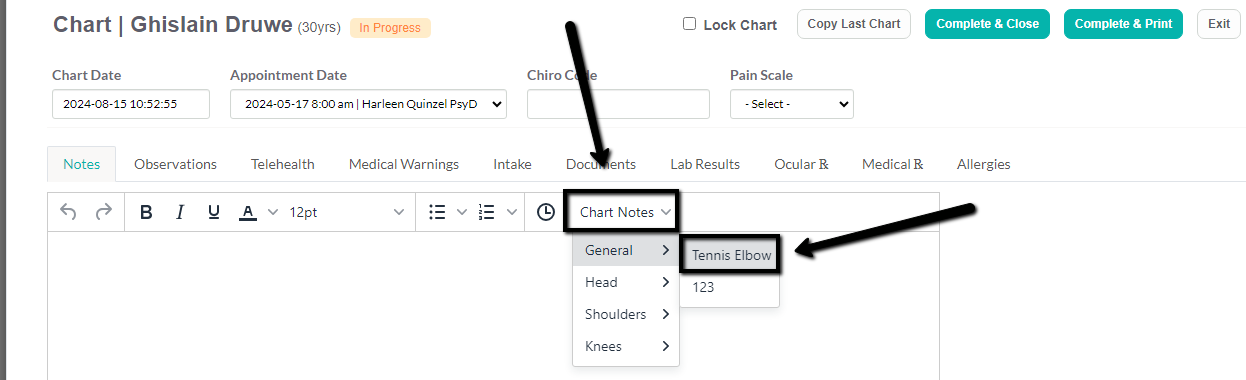Switch to the Medical Warnings tab
The width and height of the screenshot is (1246, 380).
tap(404, 164)
